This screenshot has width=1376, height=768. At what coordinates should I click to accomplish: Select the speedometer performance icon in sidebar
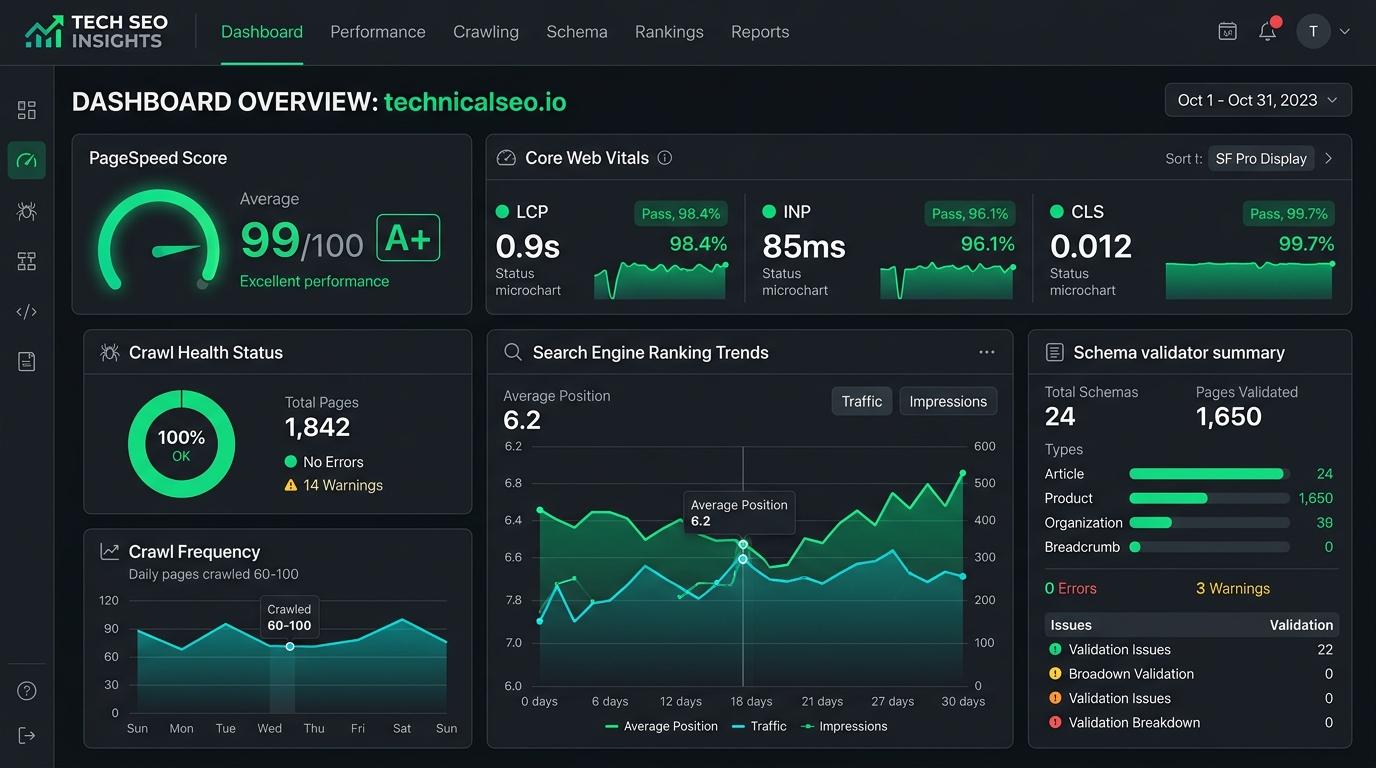[27, 160]
